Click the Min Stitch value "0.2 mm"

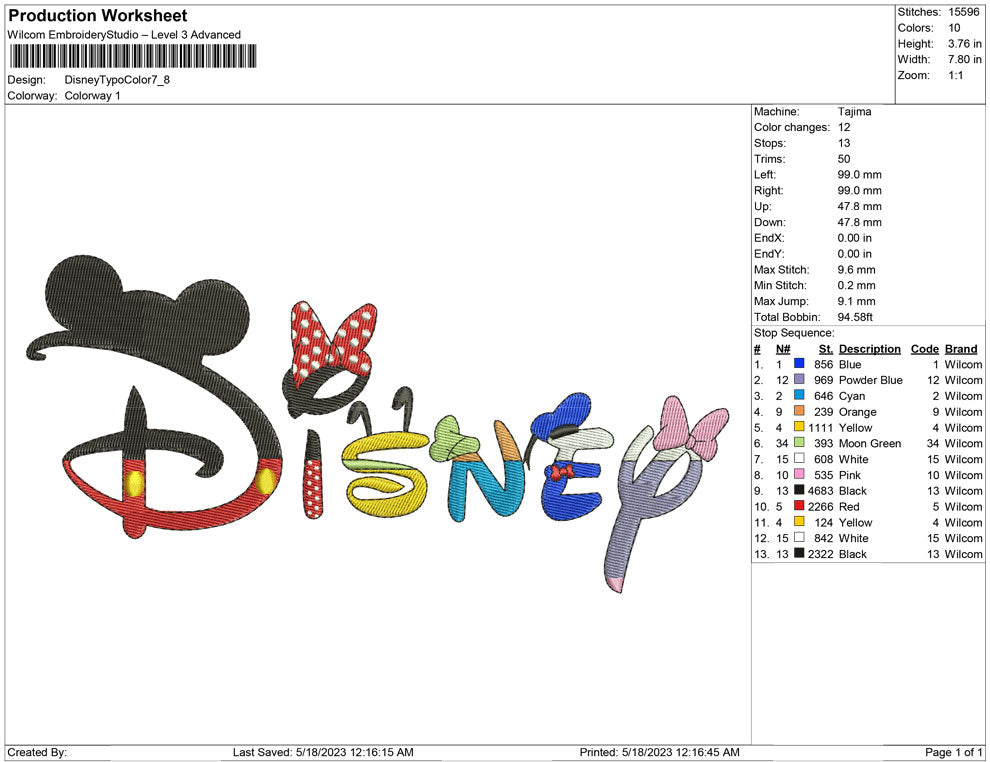(x=856, y=285)
